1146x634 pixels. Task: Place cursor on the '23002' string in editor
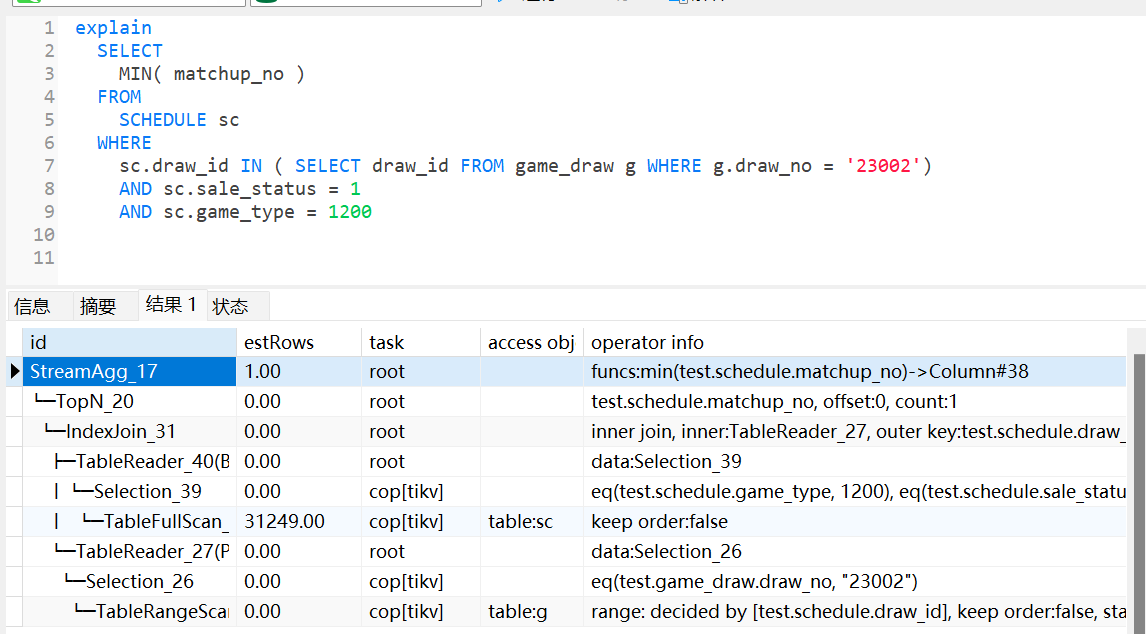tap(883, 166)
